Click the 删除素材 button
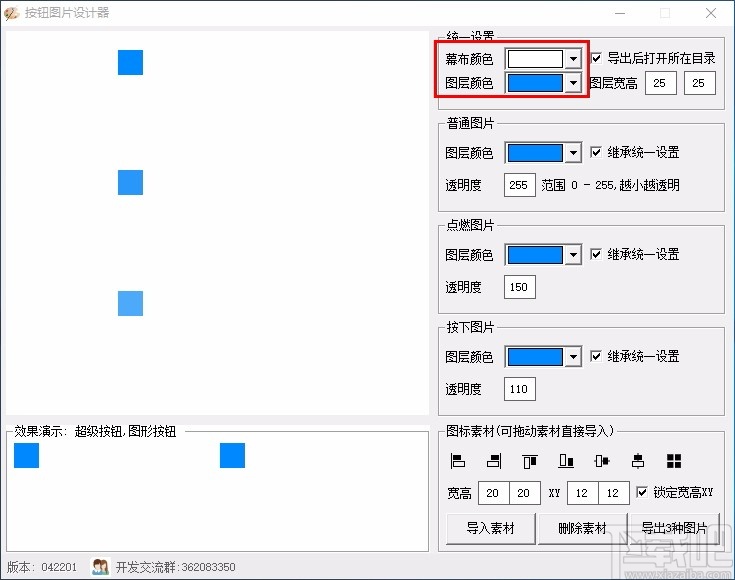 click(x=583, y=528)
